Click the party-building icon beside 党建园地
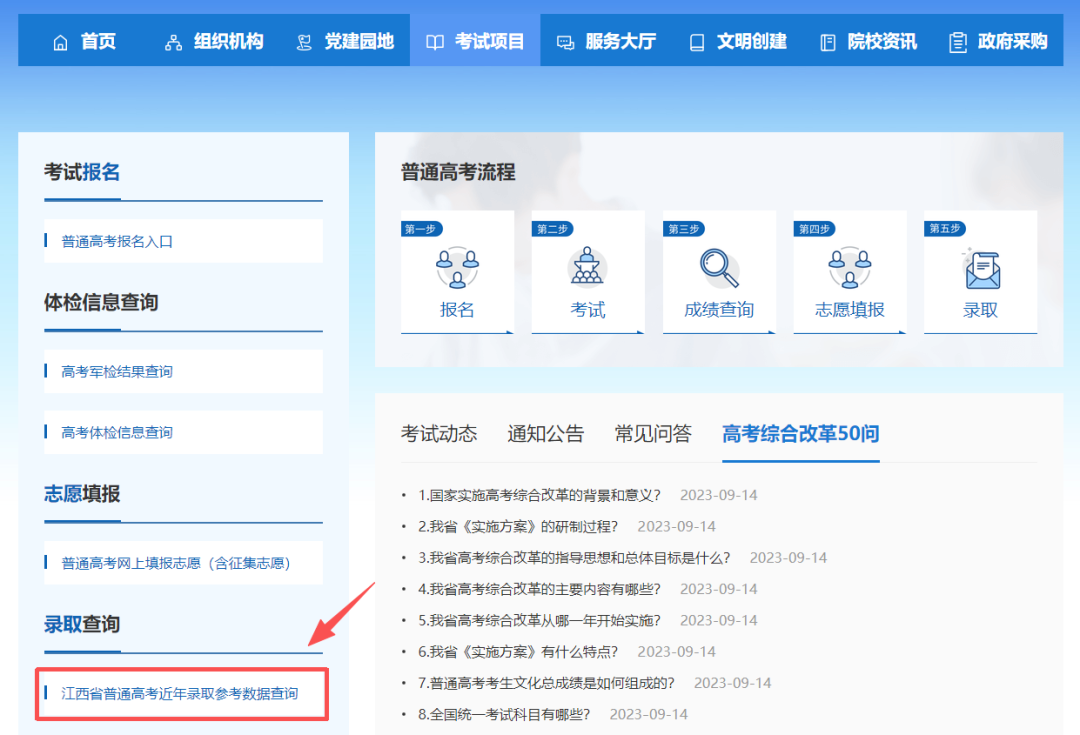Screen dimensions: 1080x735 point(304,43)
